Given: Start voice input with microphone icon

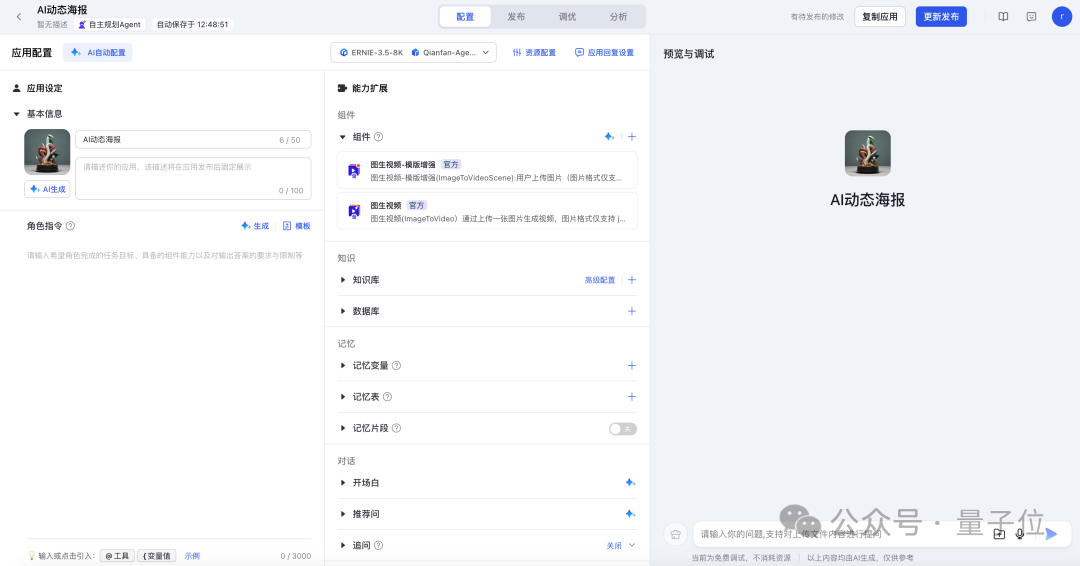Looking at the screenshot, I should point(1019,534).
